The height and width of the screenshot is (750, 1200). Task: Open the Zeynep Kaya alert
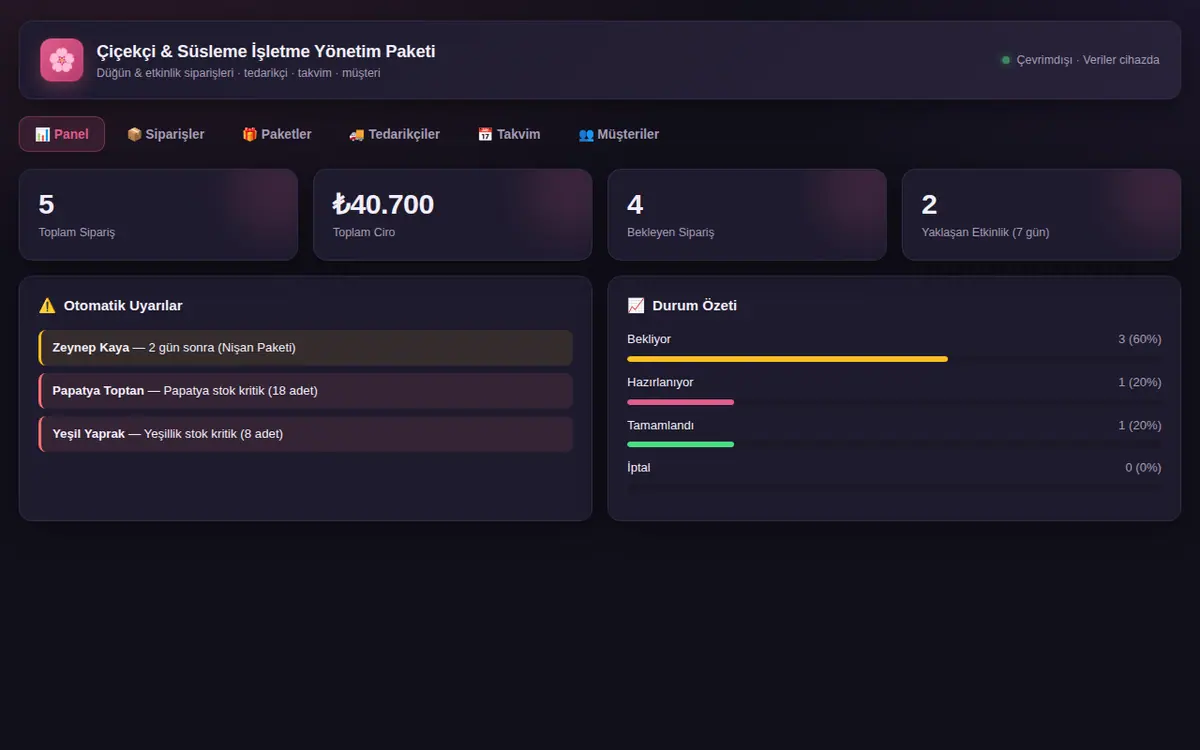[306, 348]
